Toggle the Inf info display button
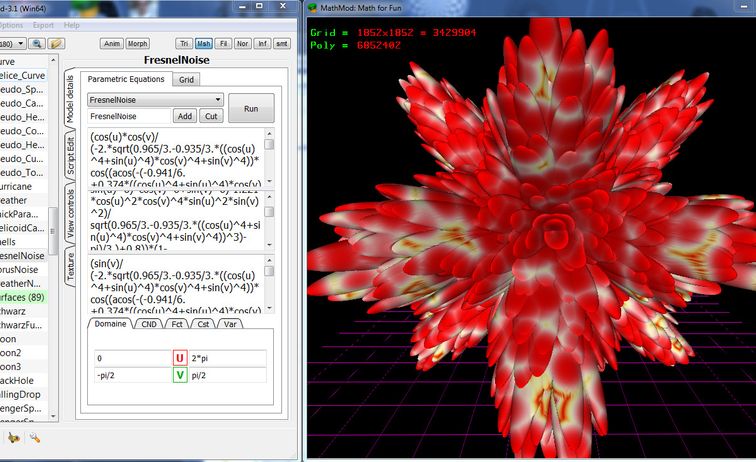Image resolution: width=756 pixels, height=462 pixels. tap(262, 44)
